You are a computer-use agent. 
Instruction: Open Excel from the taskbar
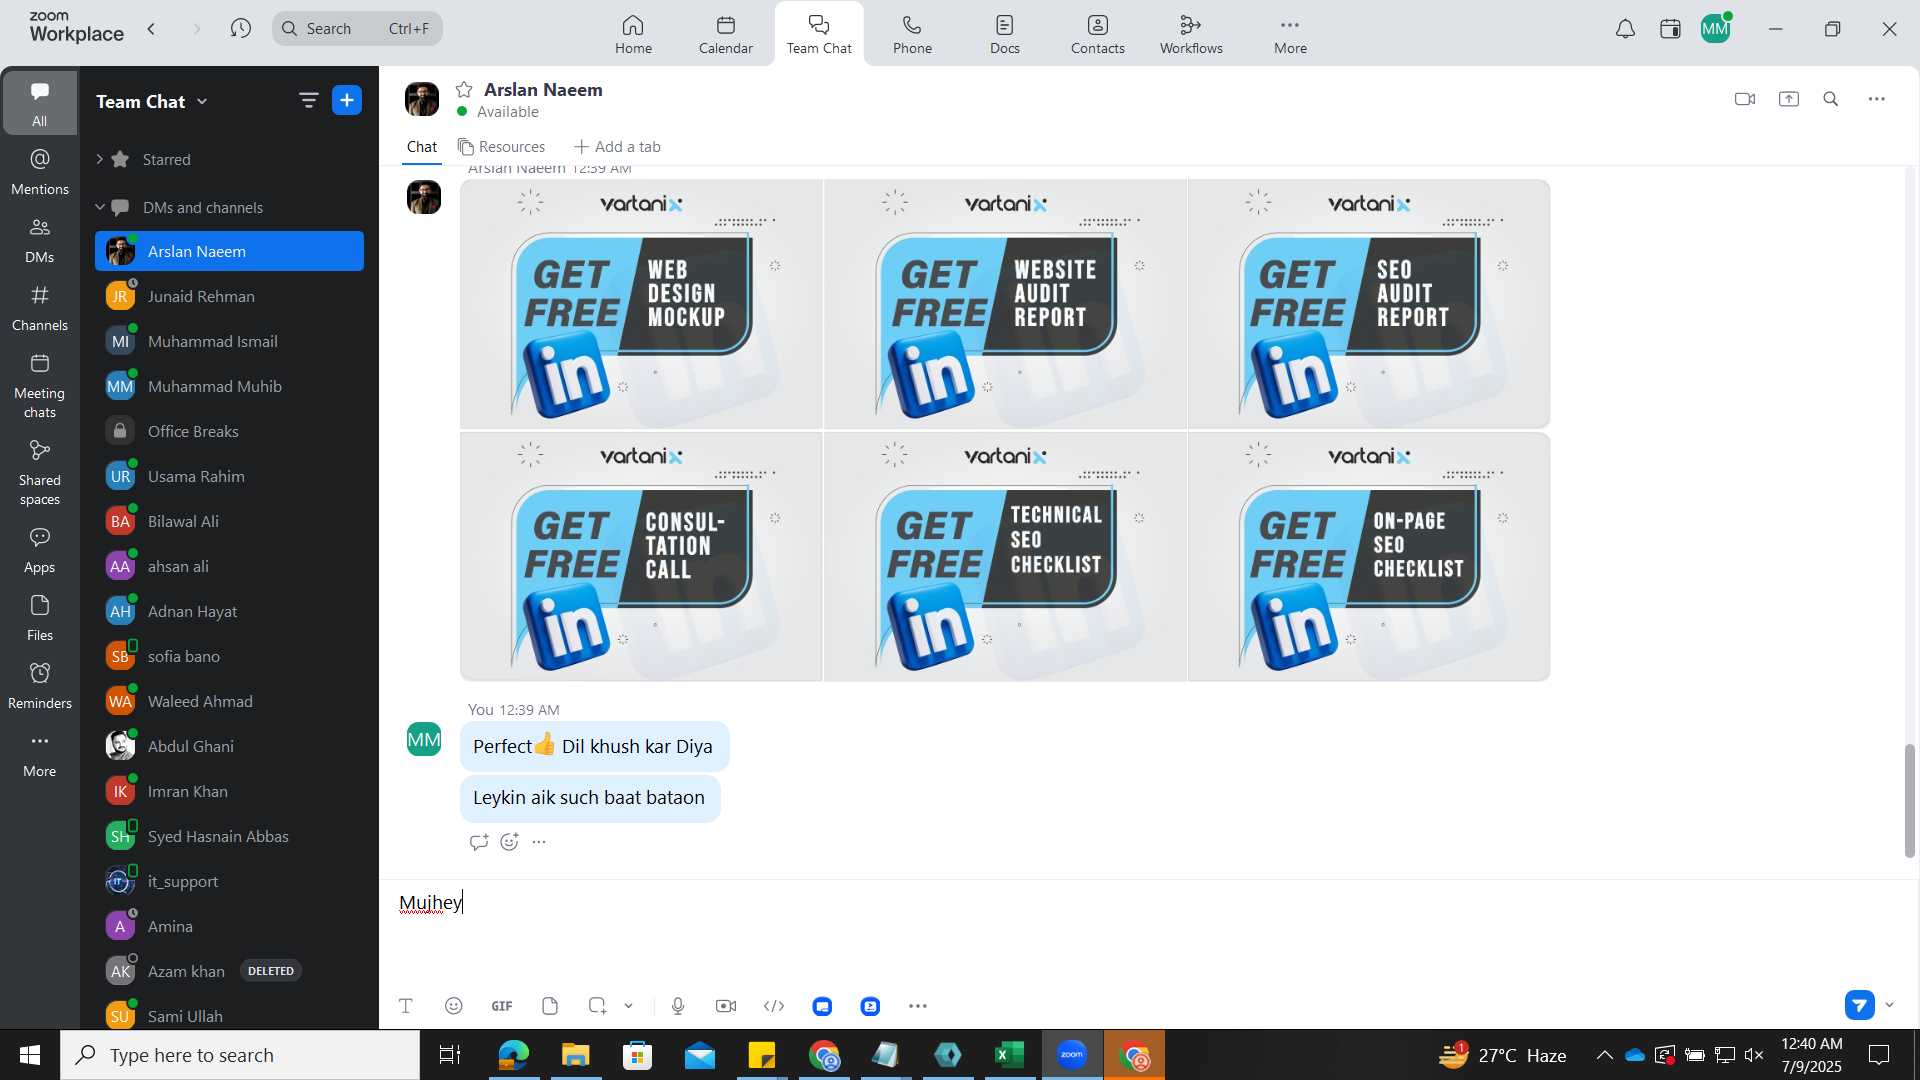(x=1010, y=1055)
